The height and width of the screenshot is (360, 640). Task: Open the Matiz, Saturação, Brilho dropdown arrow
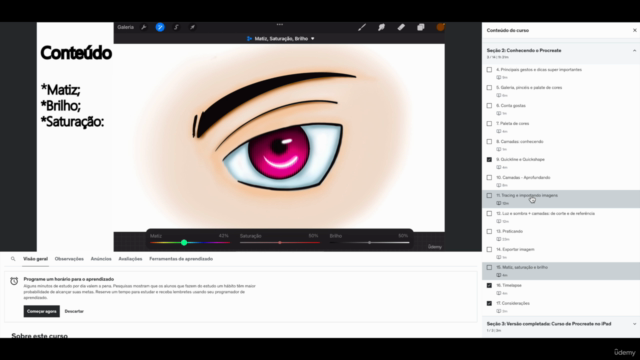[313, 39]
